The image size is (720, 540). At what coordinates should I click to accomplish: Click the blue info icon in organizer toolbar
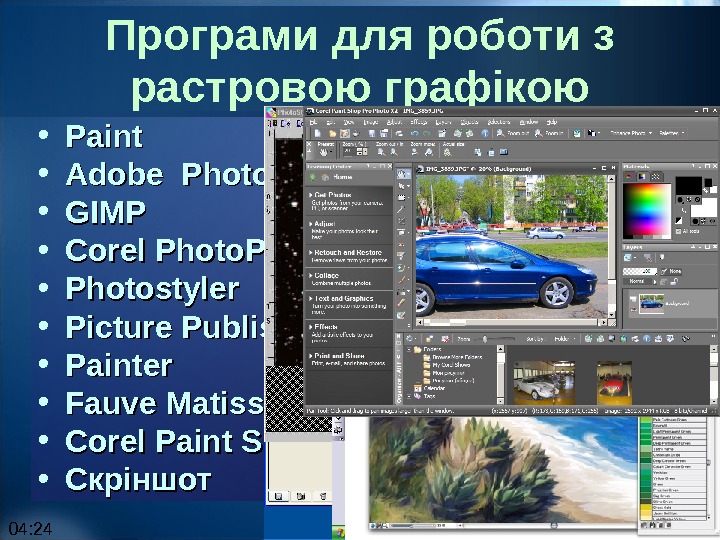click(647, 339)
